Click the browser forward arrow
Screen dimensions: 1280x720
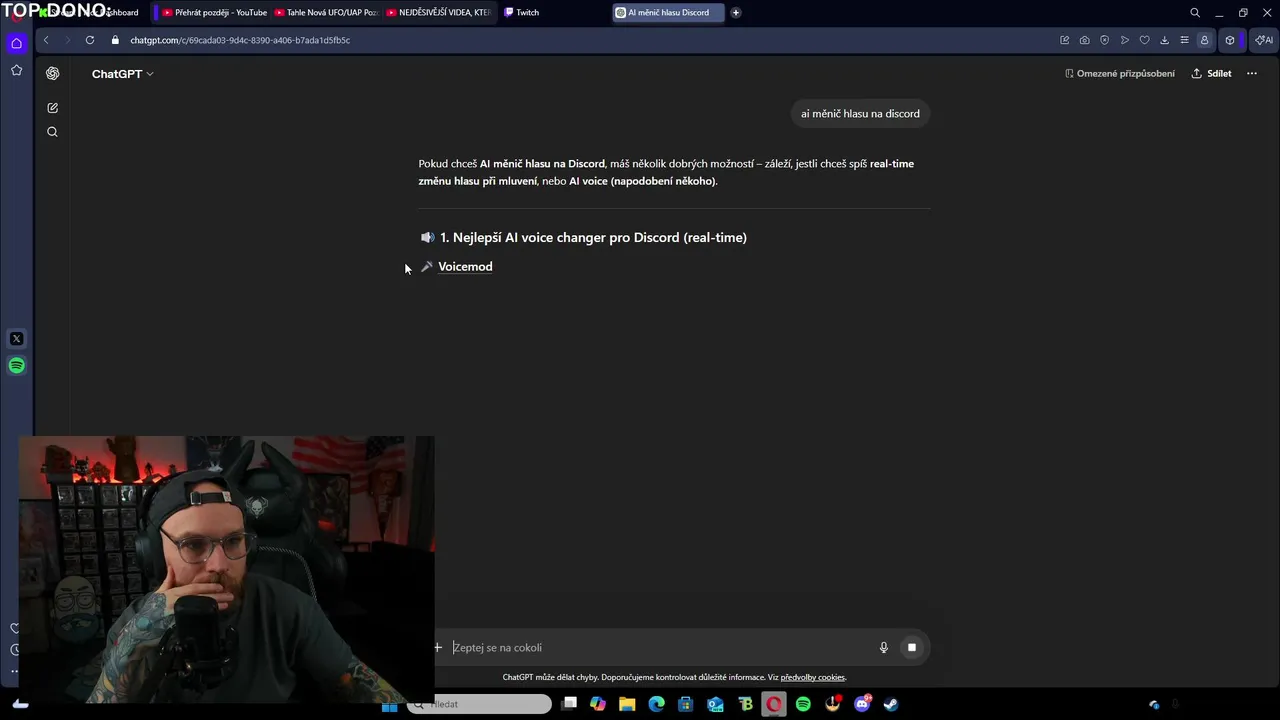[x=67, y=40]
